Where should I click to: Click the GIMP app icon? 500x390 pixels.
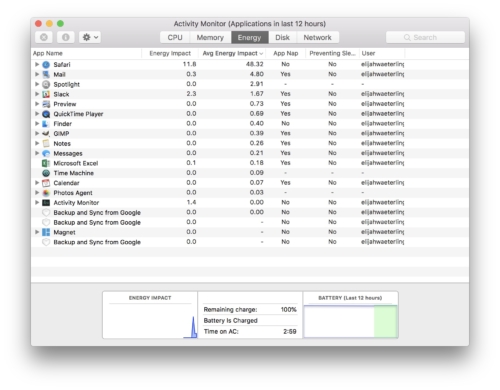click(46, 133)
